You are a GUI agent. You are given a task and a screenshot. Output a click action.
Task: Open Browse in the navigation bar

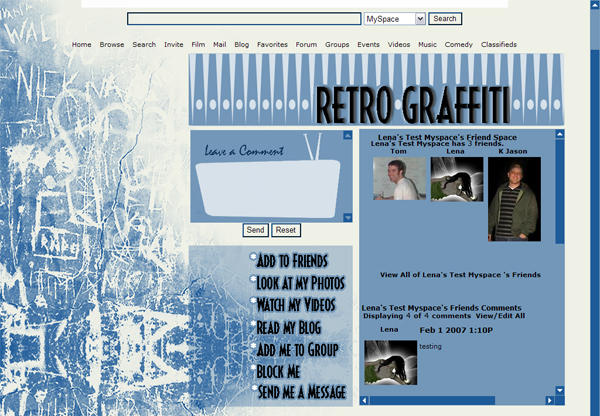[112, 44]
